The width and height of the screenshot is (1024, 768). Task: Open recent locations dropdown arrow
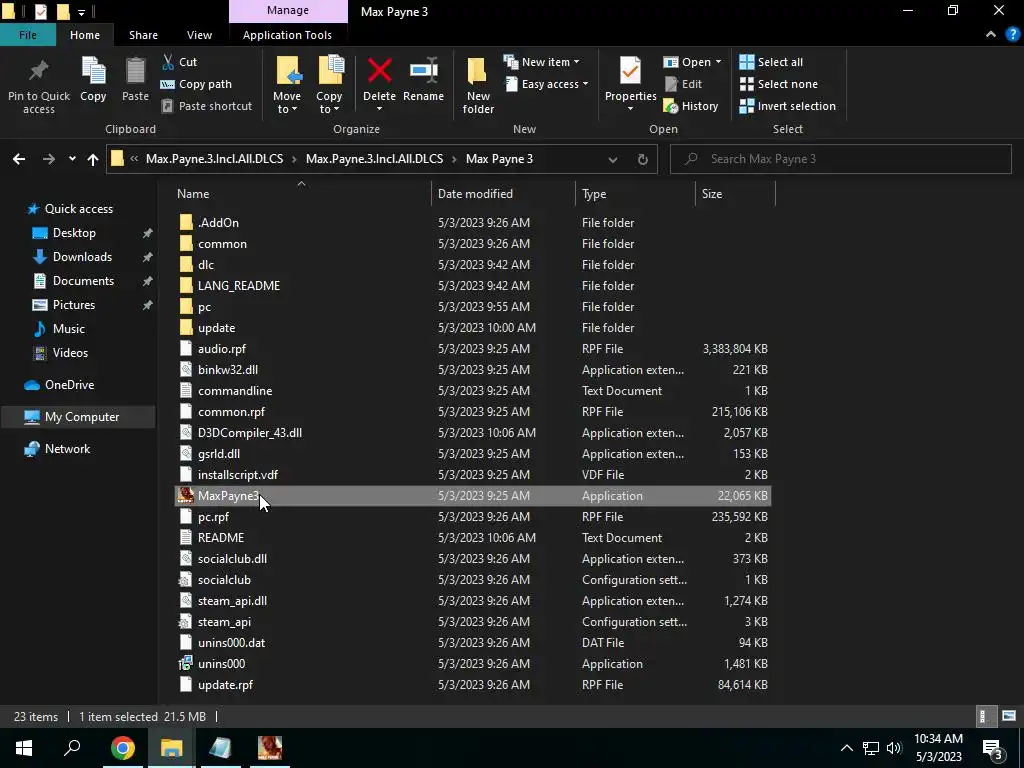point(72,159)
